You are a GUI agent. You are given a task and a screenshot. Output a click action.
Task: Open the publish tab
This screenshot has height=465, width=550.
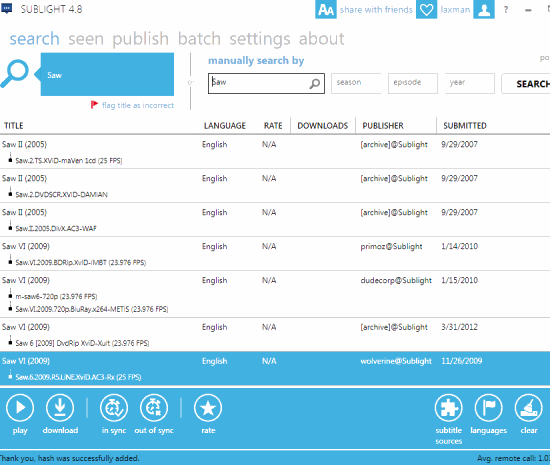pyautogui.click(x=140, y=39)
